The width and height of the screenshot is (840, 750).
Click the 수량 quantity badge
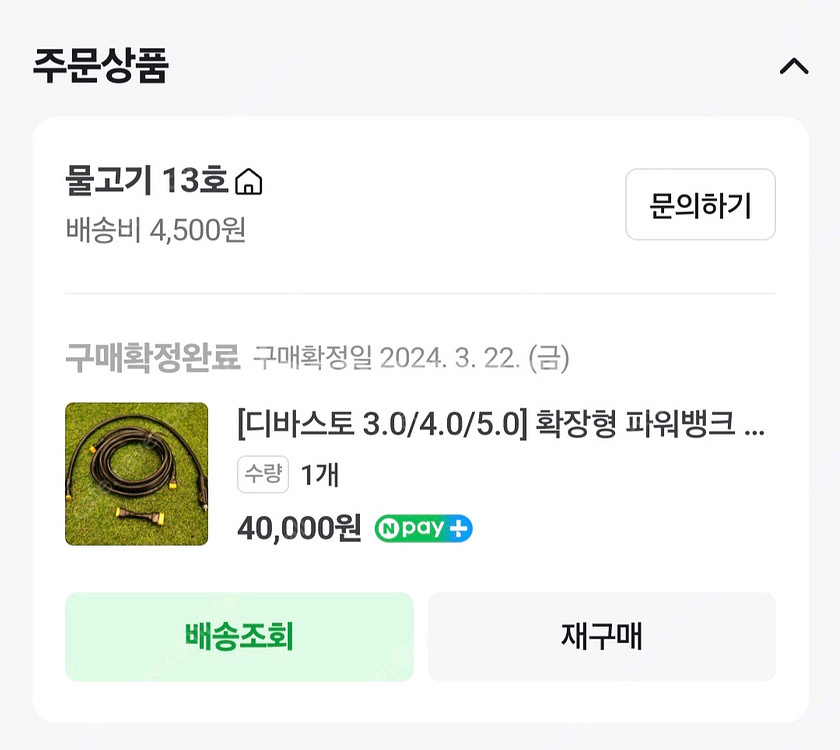tap(262, 475)
